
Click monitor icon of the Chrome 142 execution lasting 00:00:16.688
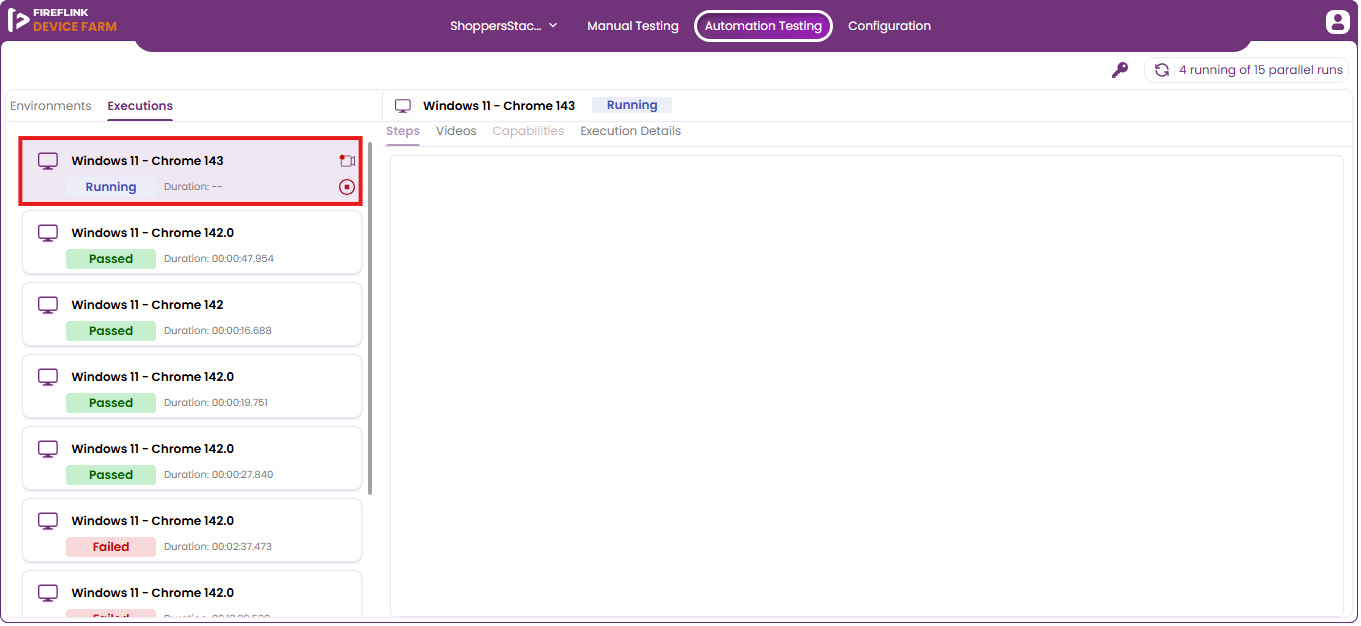point(48,305)
